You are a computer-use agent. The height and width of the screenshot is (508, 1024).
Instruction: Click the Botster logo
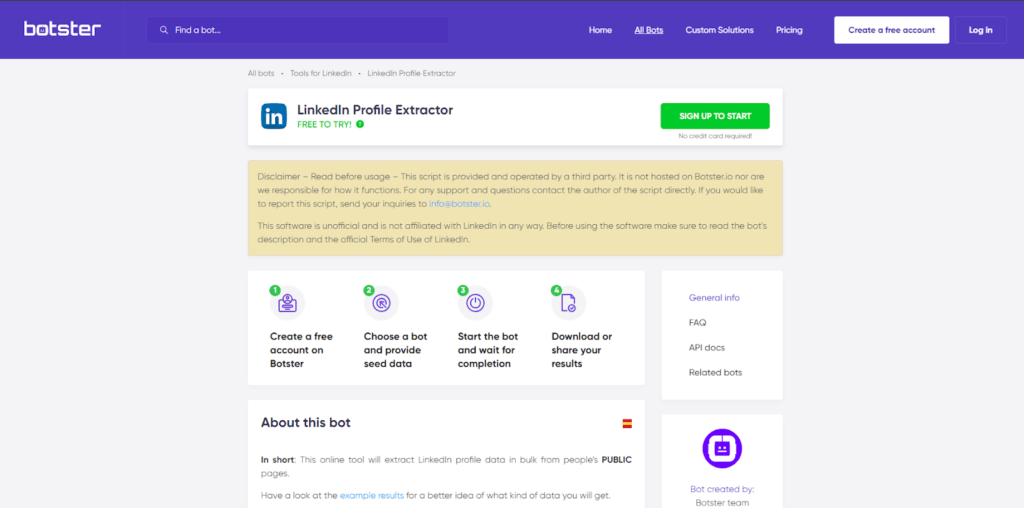pos(62,29)
